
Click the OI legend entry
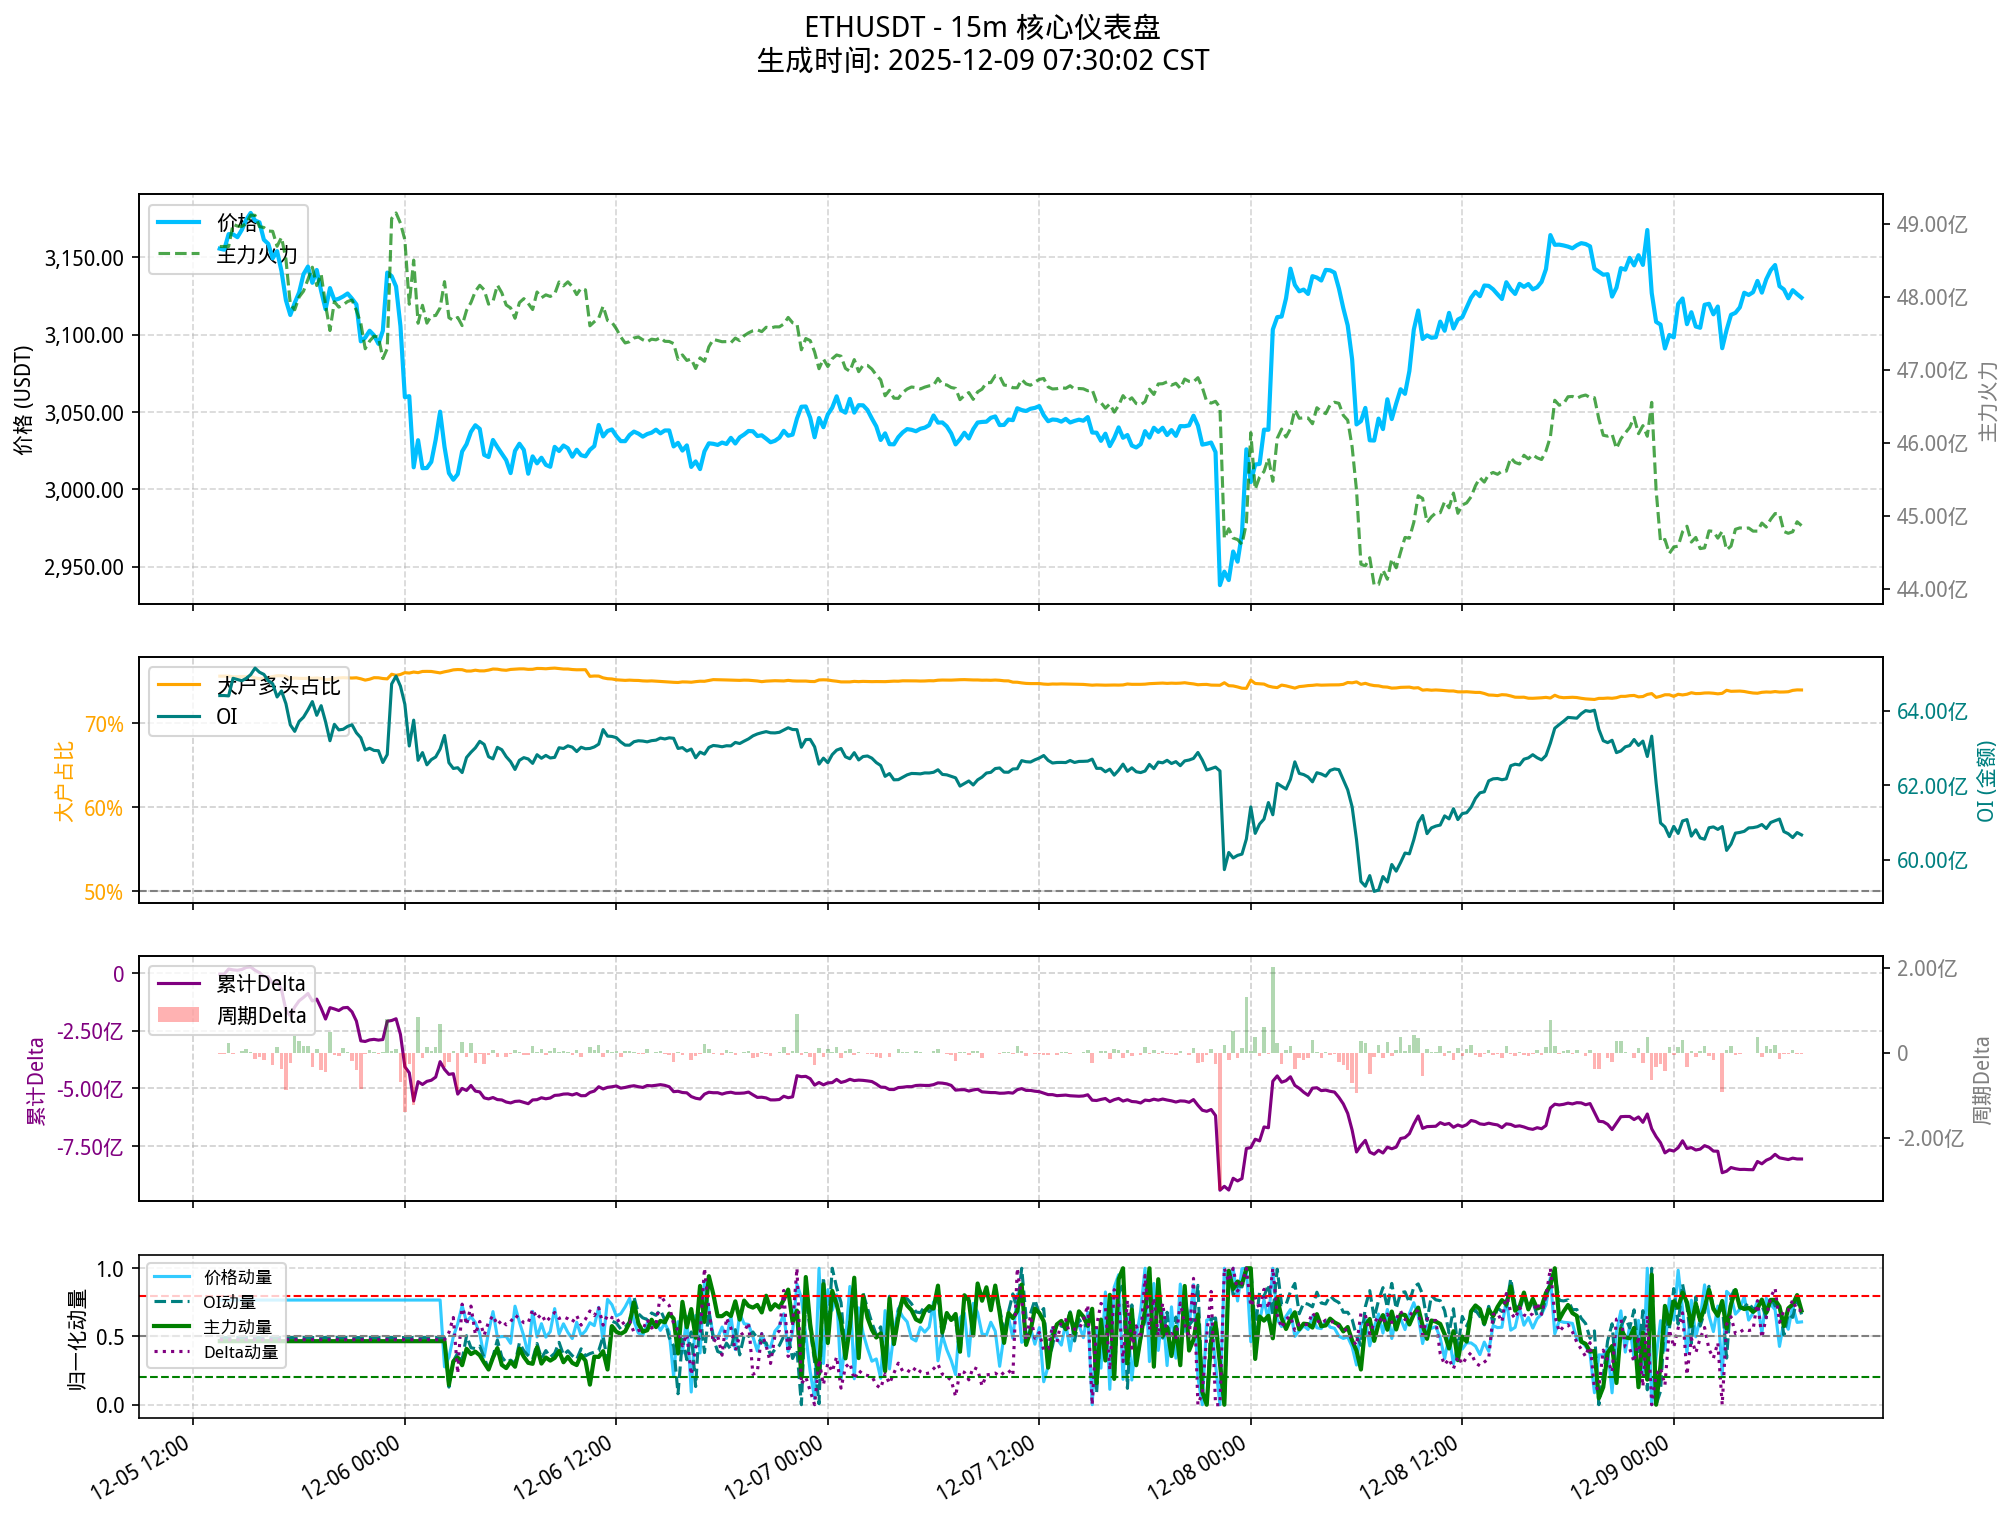pyautogui.click(x=227, y=717)
